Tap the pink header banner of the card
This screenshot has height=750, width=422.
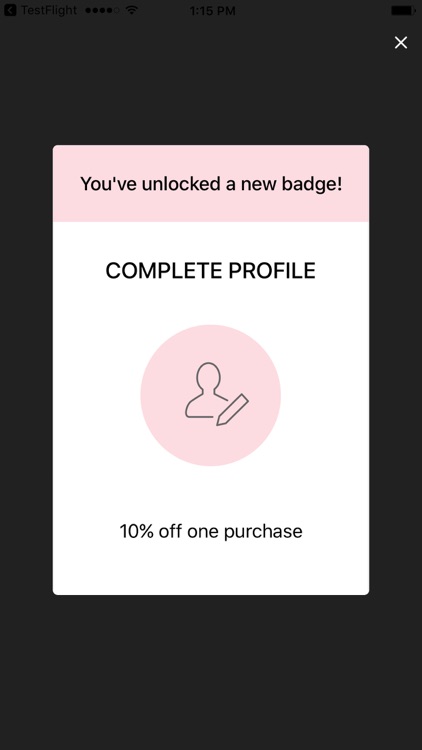click(211, 184)
